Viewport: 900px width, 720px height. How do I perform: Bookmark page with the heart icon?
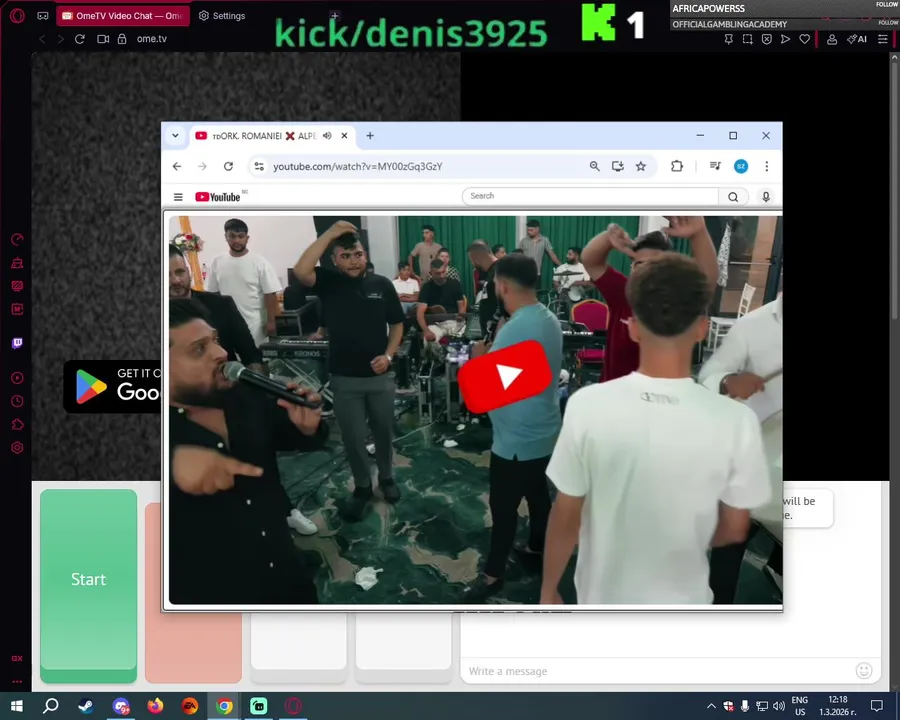(x=804, y=39)
